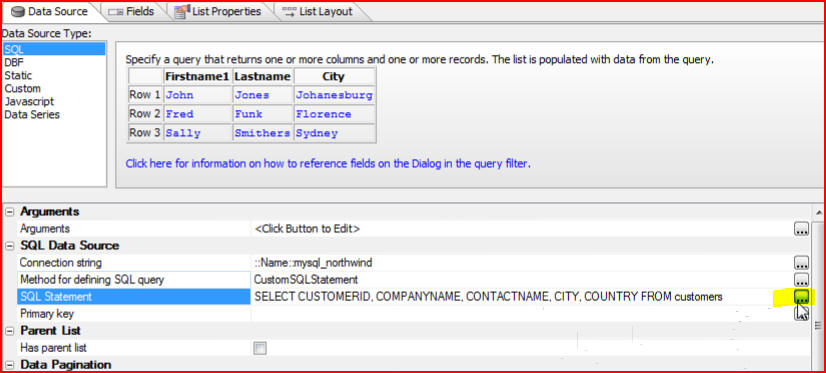Click the Row 2 header in sample table

[145, 114]
